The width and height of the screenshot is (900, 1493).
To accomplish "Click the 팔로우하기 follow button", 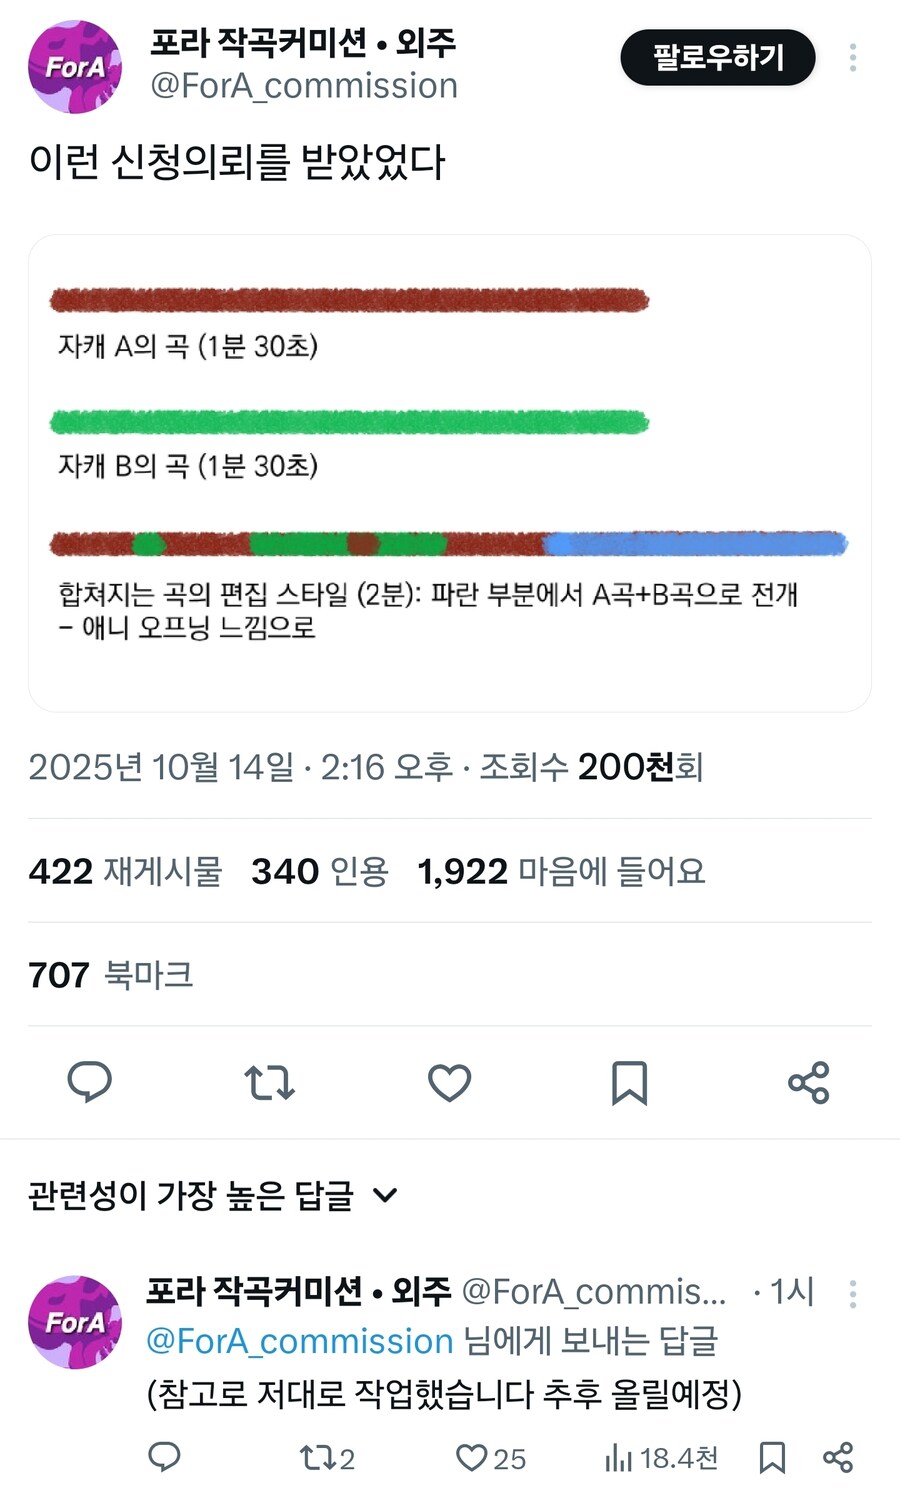I will point(718,58).
